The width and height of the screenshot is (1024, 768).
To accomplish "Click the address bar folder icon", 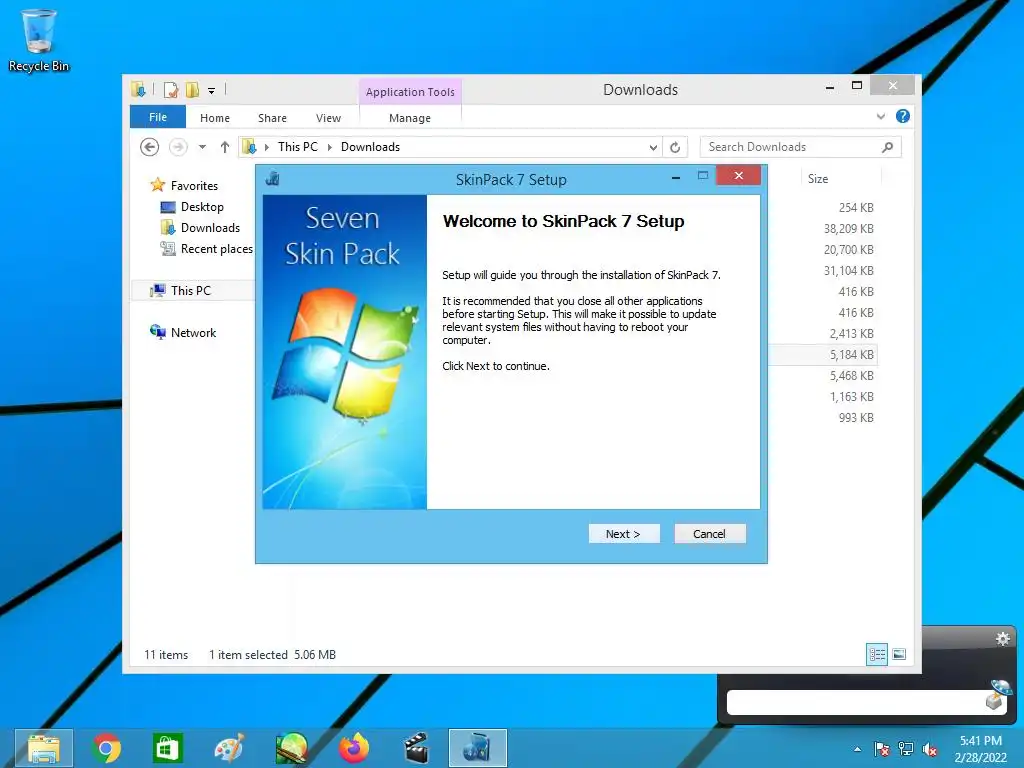I will (x=249, y=147).
